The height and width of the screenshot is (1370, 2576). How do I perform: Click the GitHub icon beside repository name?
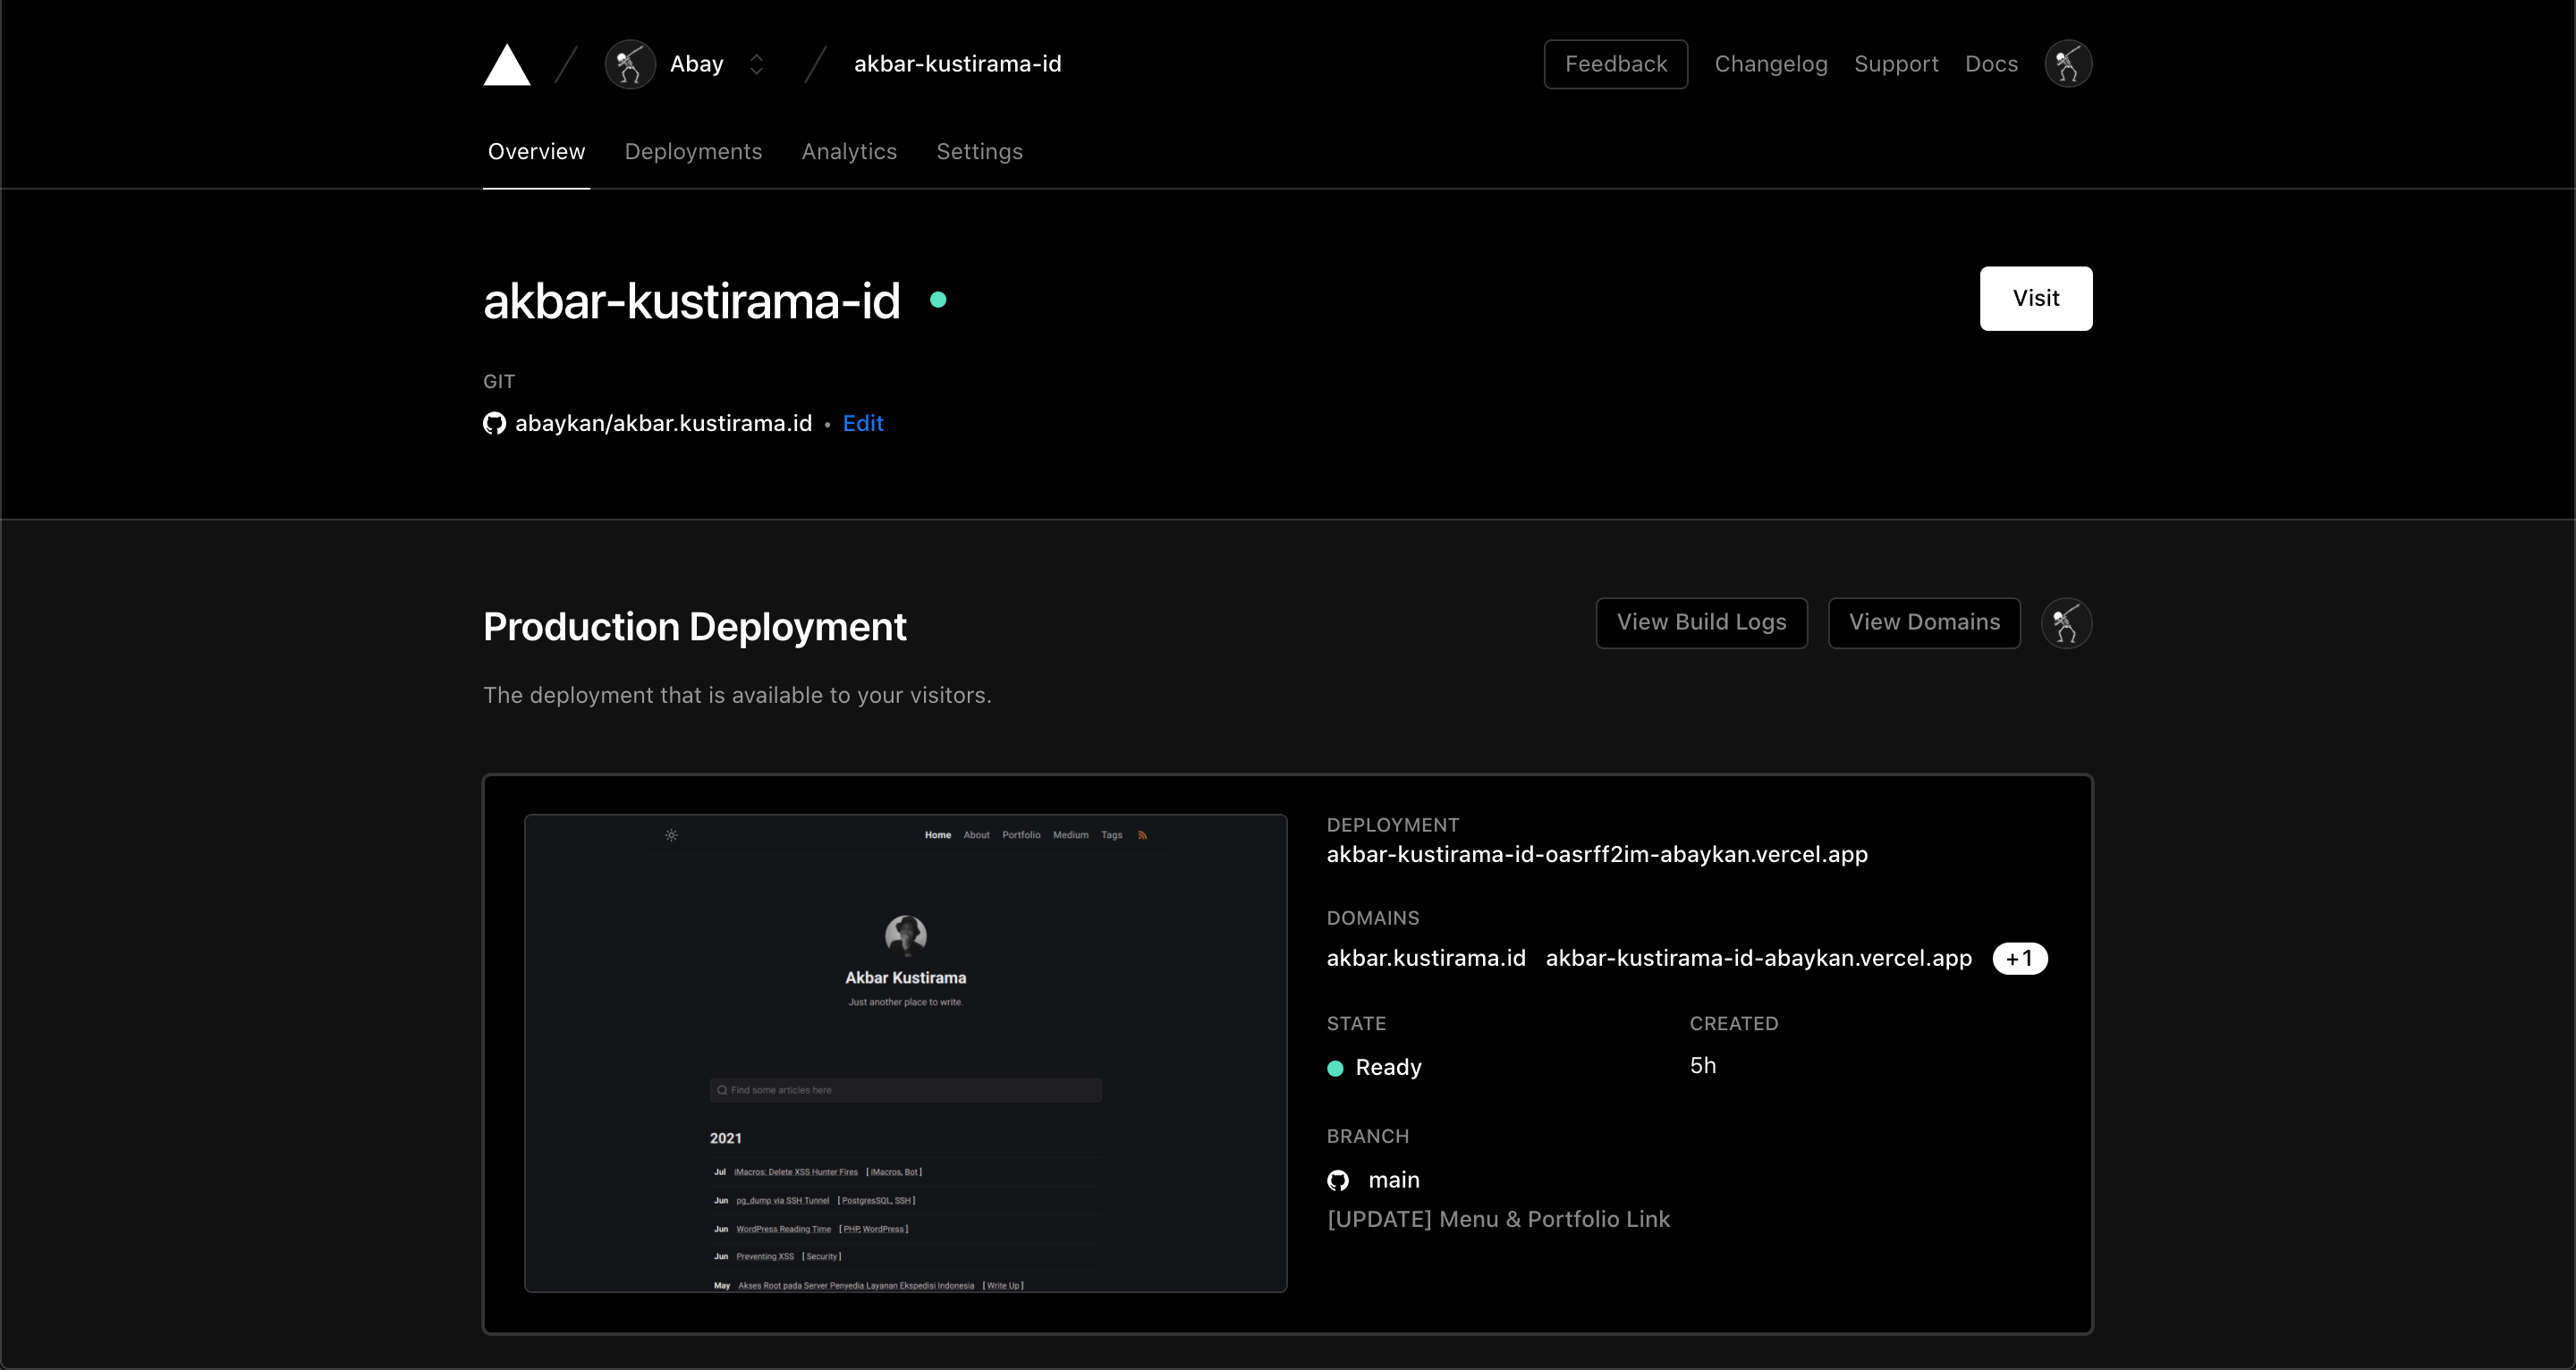(x=494, y=424)
